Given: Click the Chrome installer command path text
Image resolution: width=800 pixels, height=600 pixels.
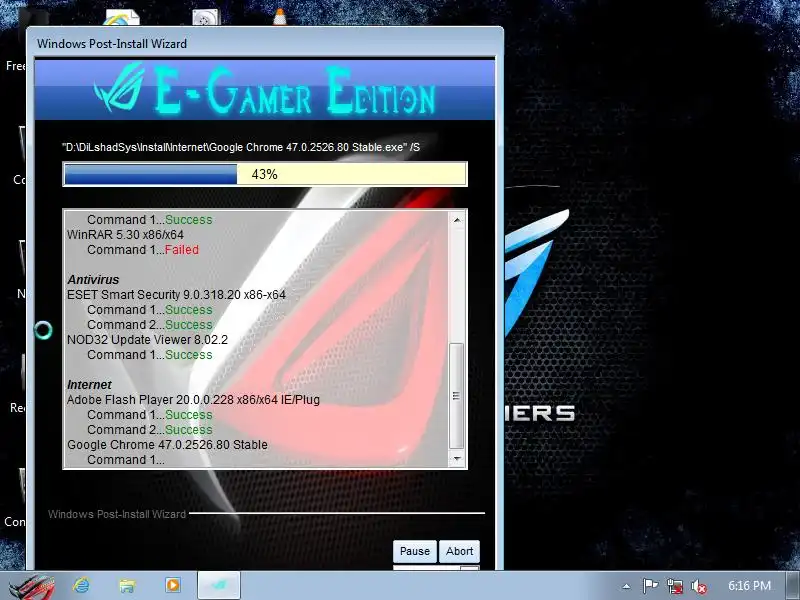Looking at the screenshot, I should point(241,147).
